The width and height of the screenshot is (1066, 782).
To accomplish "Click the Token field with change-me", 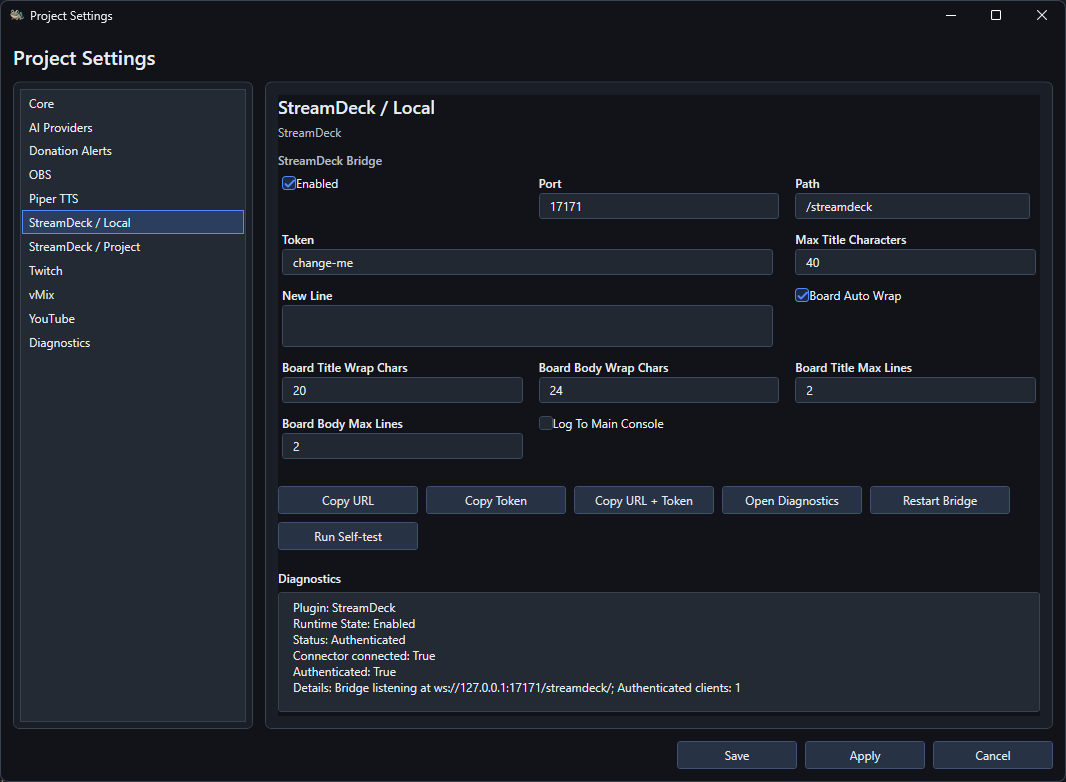I will click(527, 262).
